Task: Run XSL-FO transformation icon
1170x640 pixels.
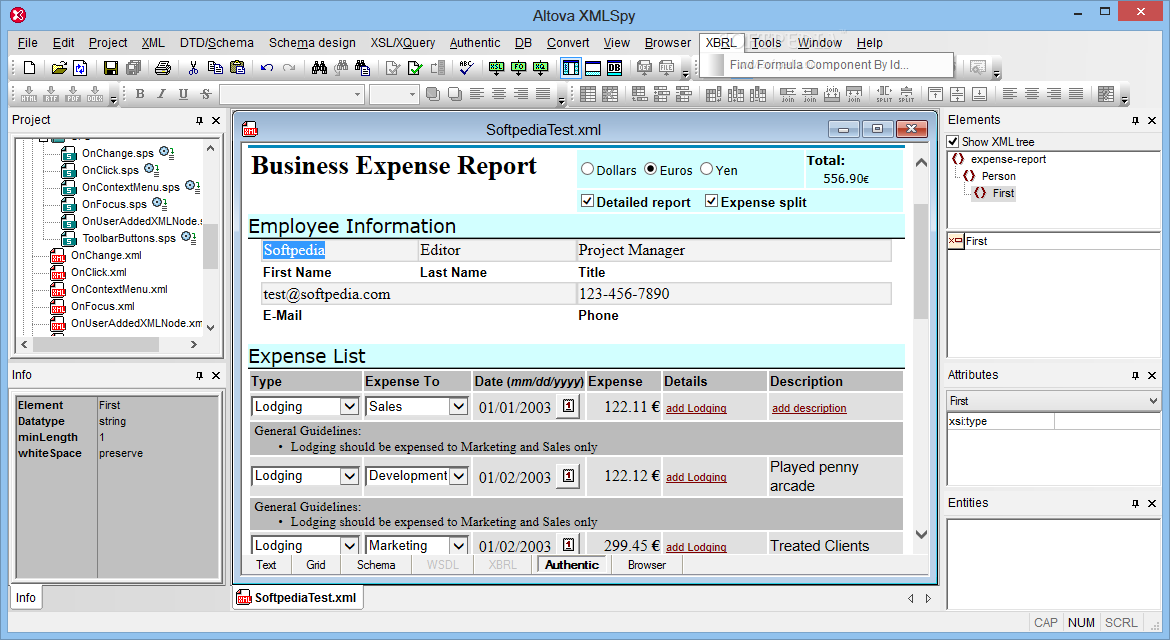Action: click(x=519, y=68)
